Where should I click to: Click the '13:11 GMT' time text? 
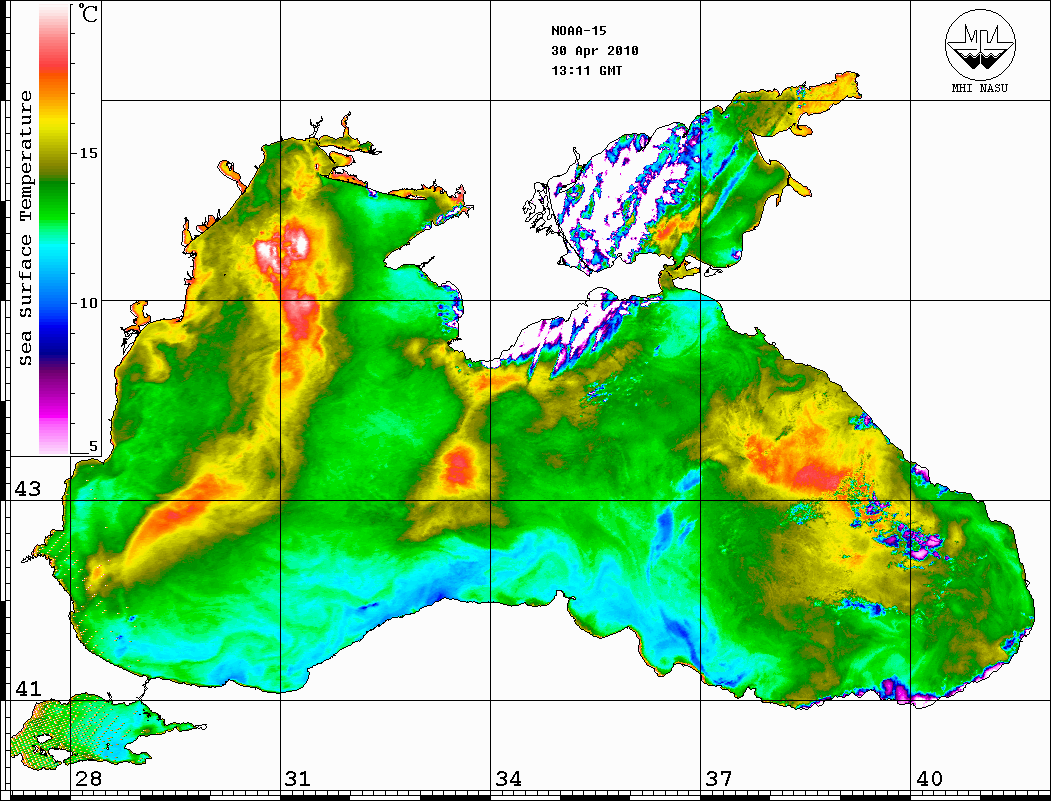(x=586, y=70)
